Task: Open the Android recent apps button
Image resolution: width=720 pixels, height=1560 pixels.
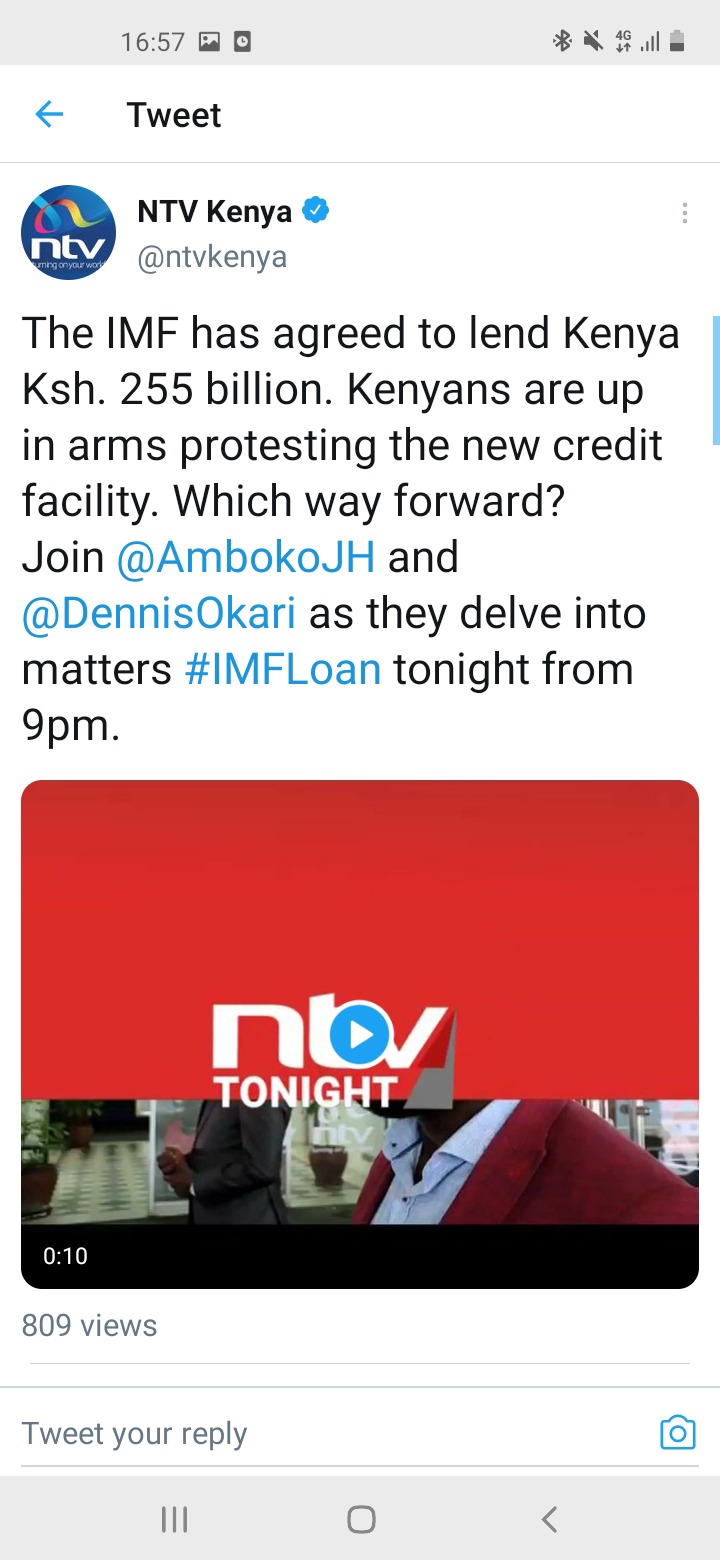Action: point(174,1520)
